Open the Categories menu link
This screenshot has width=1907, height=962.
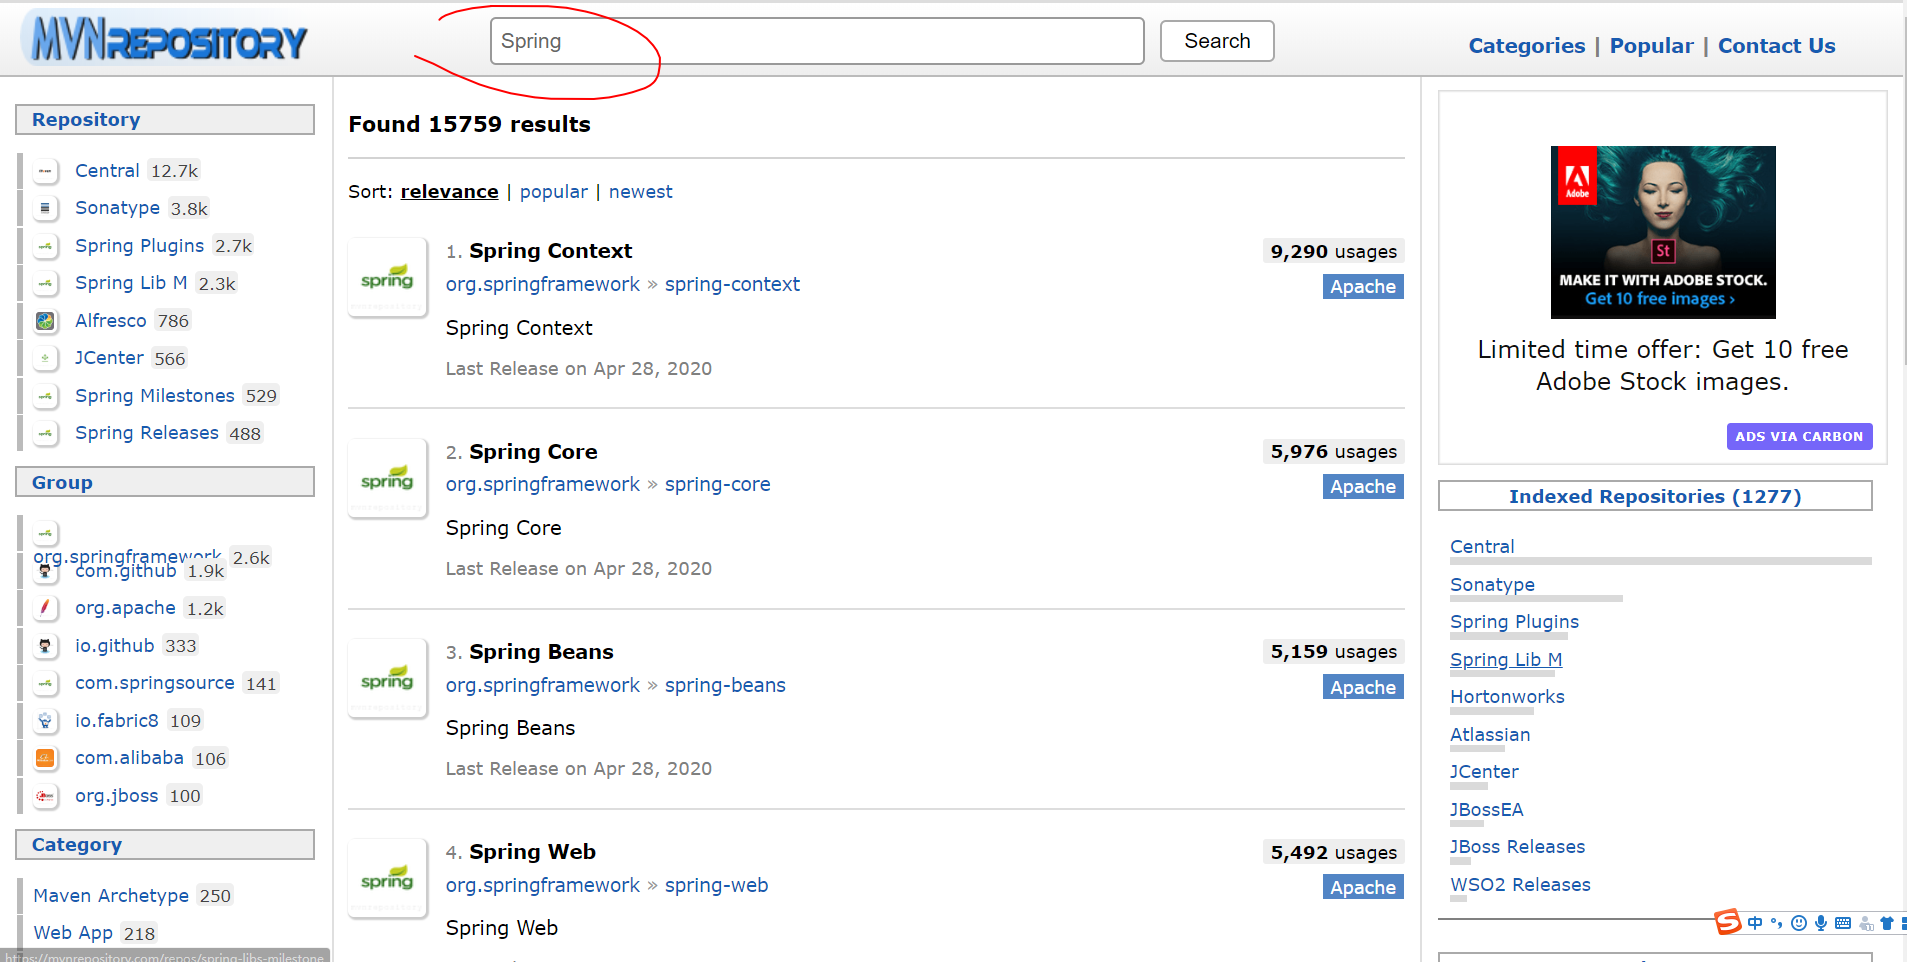(x=1527, y=46)
